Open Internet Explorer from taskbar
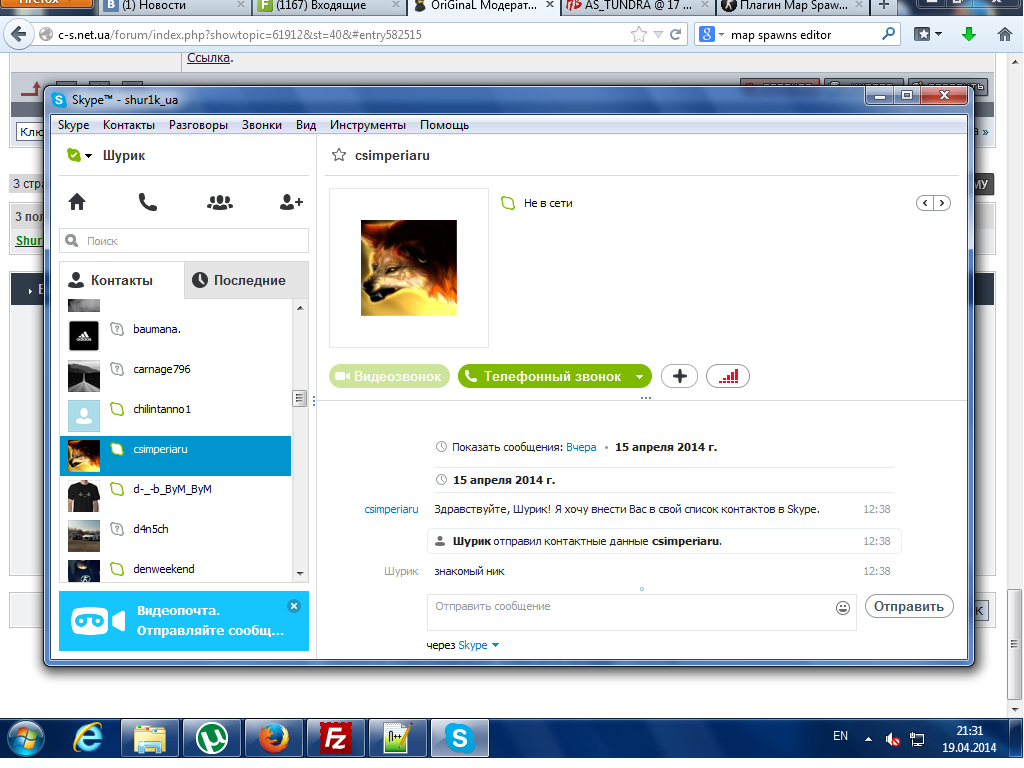This screenshot has height=768, width=1024. [88, 739]
